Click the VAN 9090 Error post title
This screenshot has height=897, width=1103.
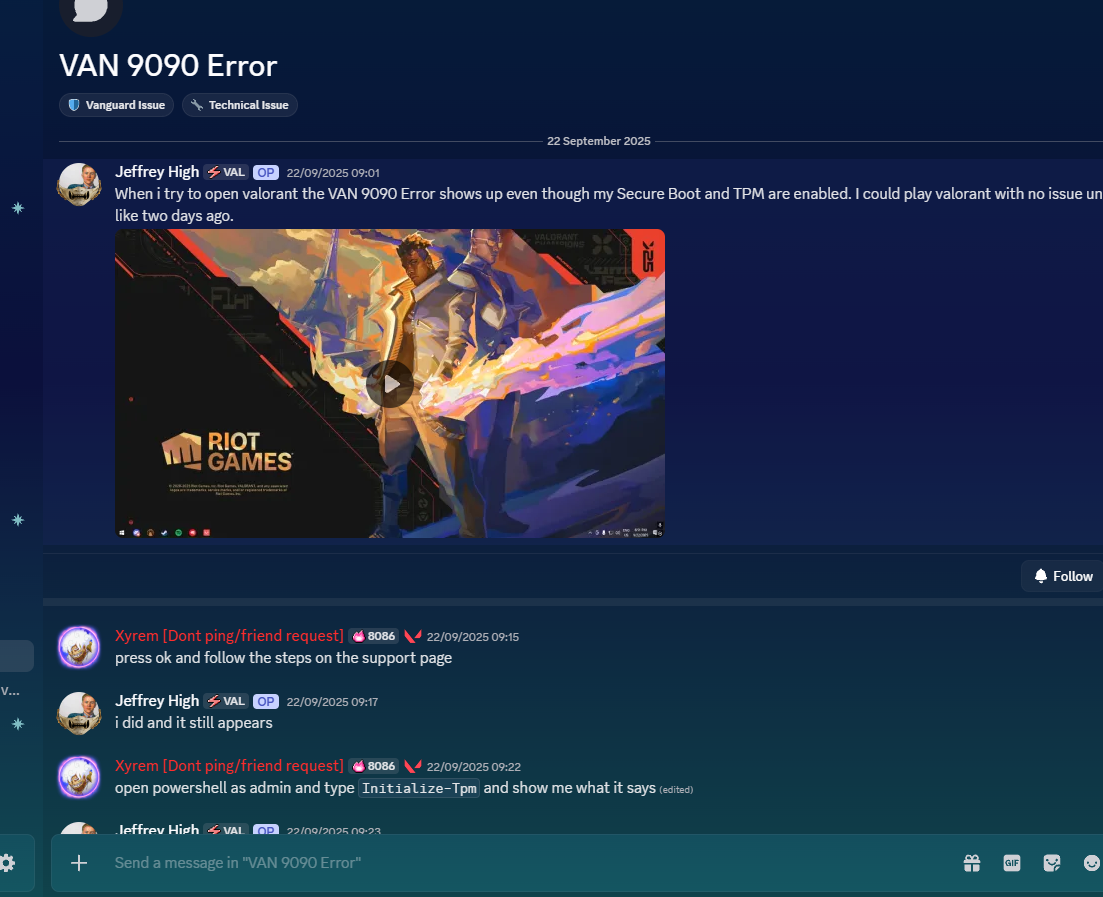tap(168, 65)
